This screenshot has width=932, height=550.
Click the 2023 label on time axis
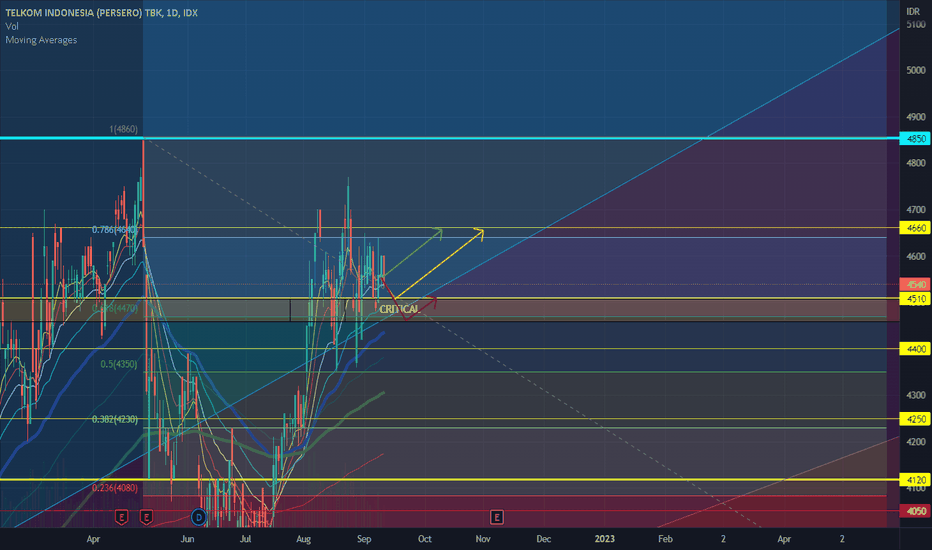click(x=604, y=539)
